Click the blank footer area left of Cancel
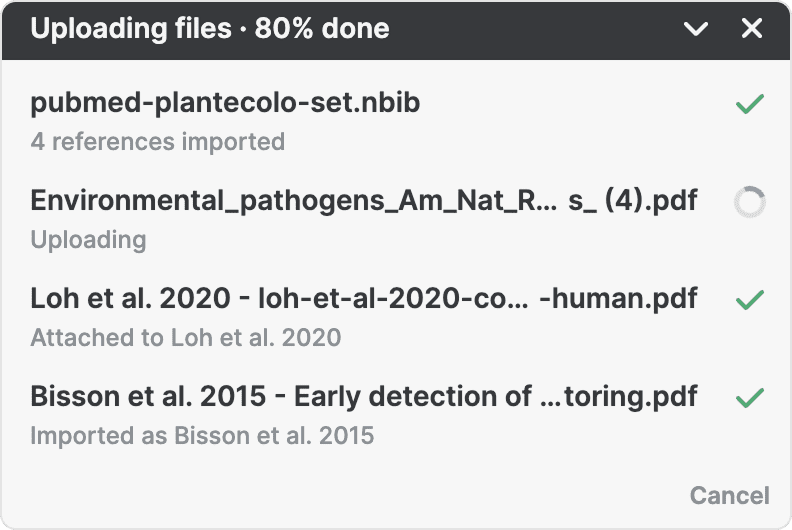792x530 pixels. tap(350, 495)
